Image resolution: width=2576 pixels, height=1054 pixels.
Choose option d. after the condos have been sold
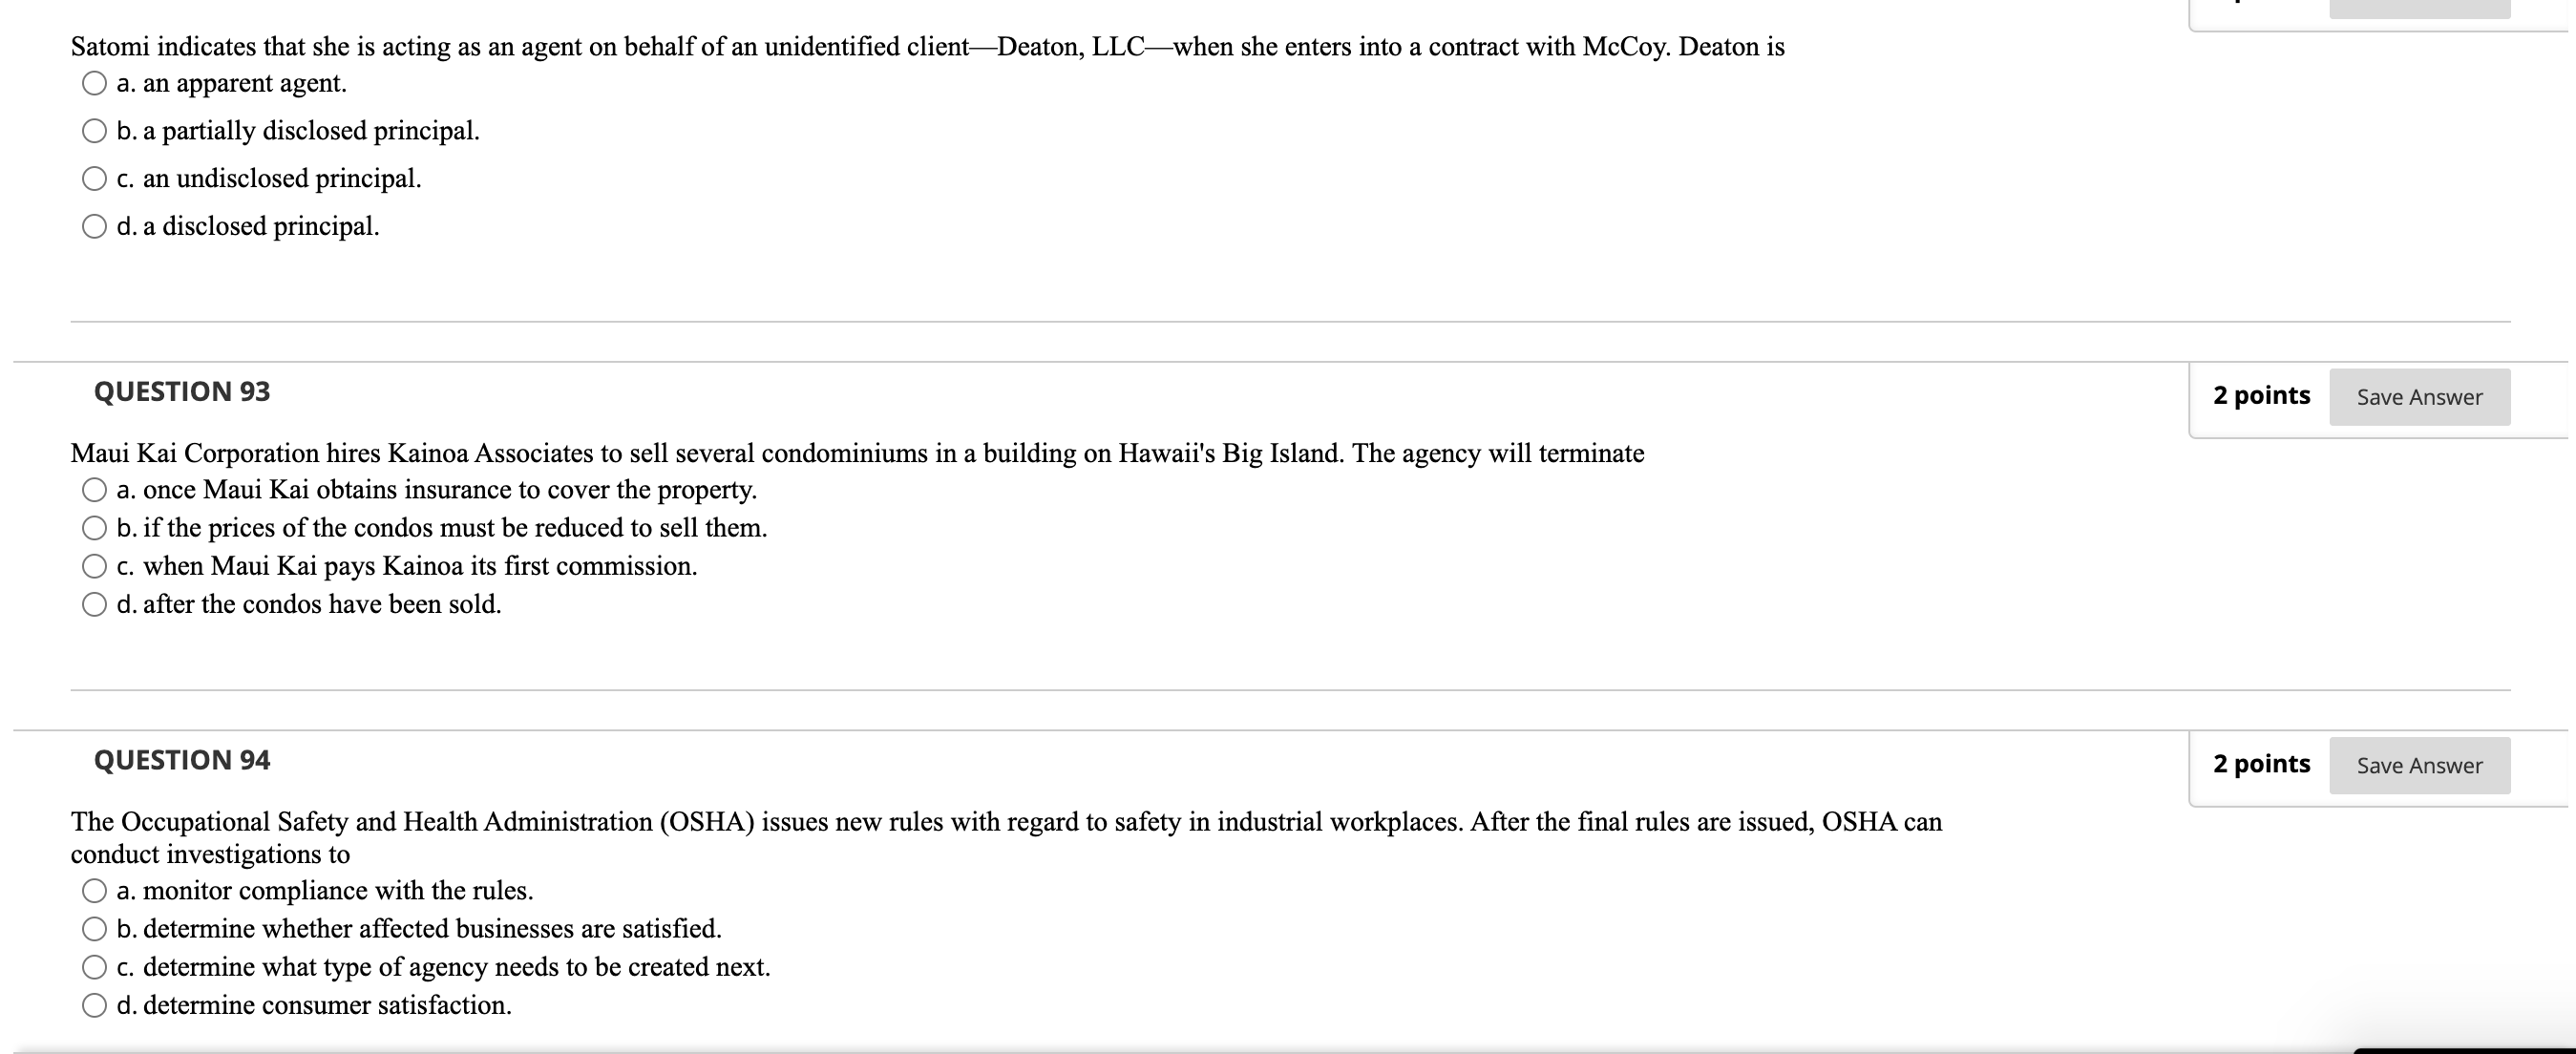point(93,603)
